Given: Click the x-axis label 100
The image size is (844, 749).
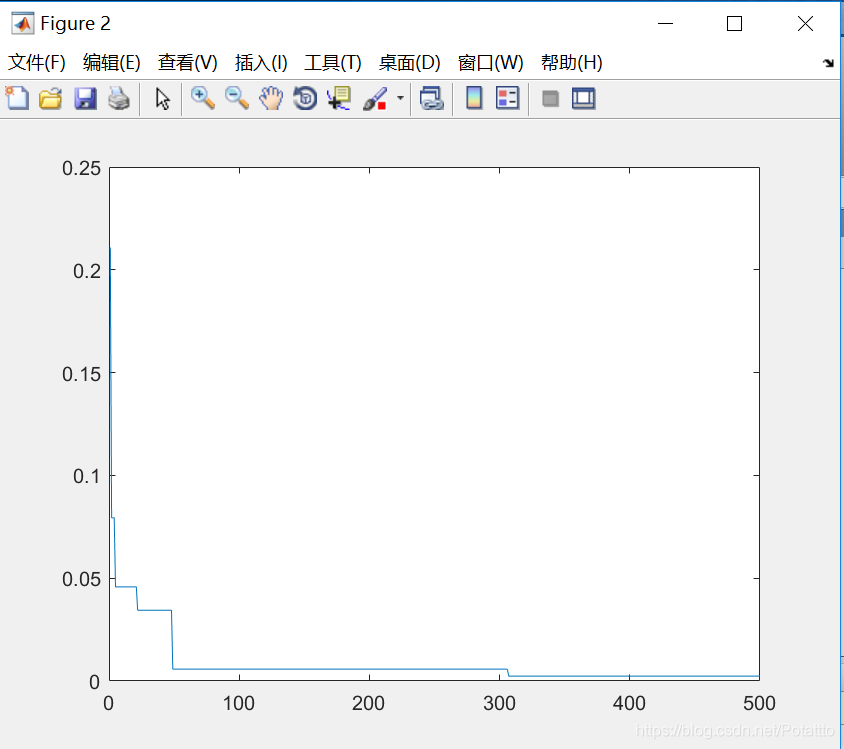Looking at the screenshot, I should (x=238, y=703).
